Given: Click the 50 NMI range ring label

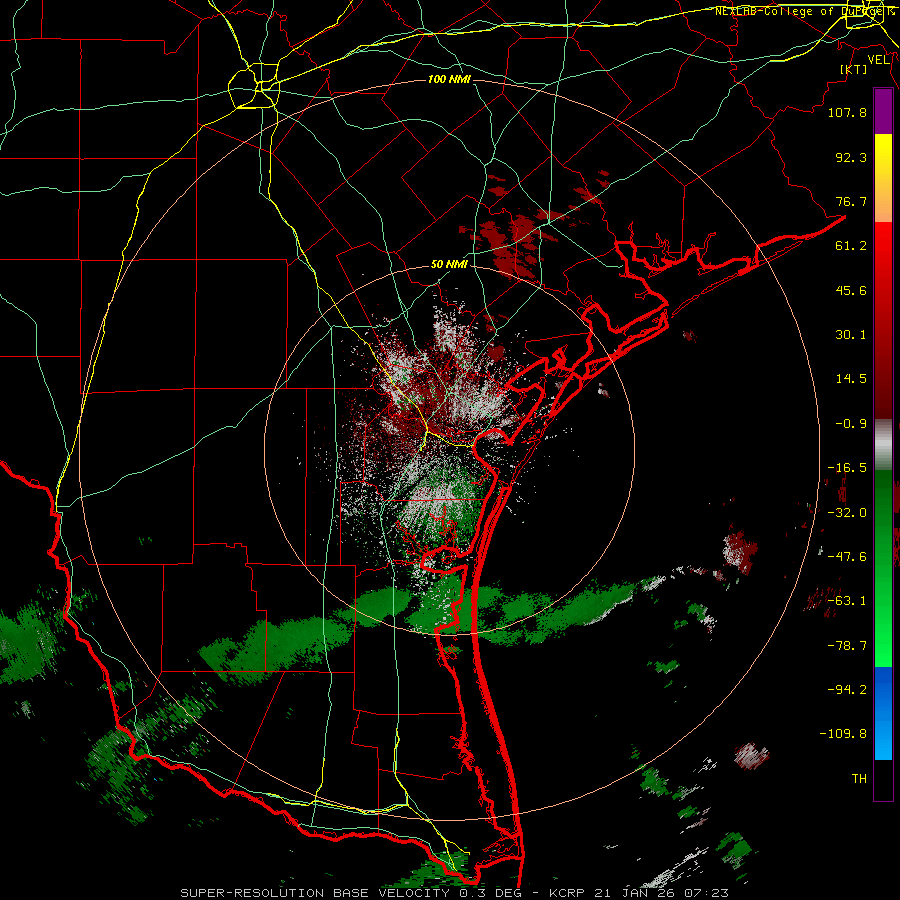Looking at the screenshot, I should (449, 265).
